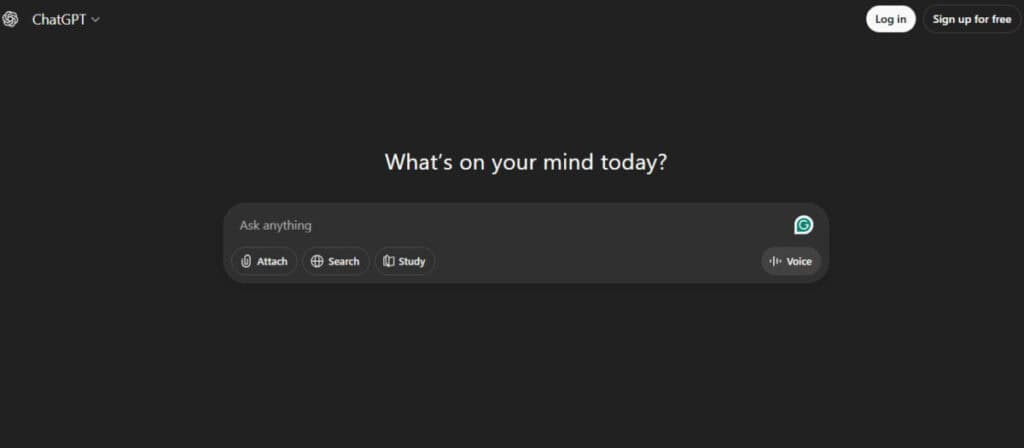Toggle the Study mode pill
The image size is (1024, 448).
(405, 261)
